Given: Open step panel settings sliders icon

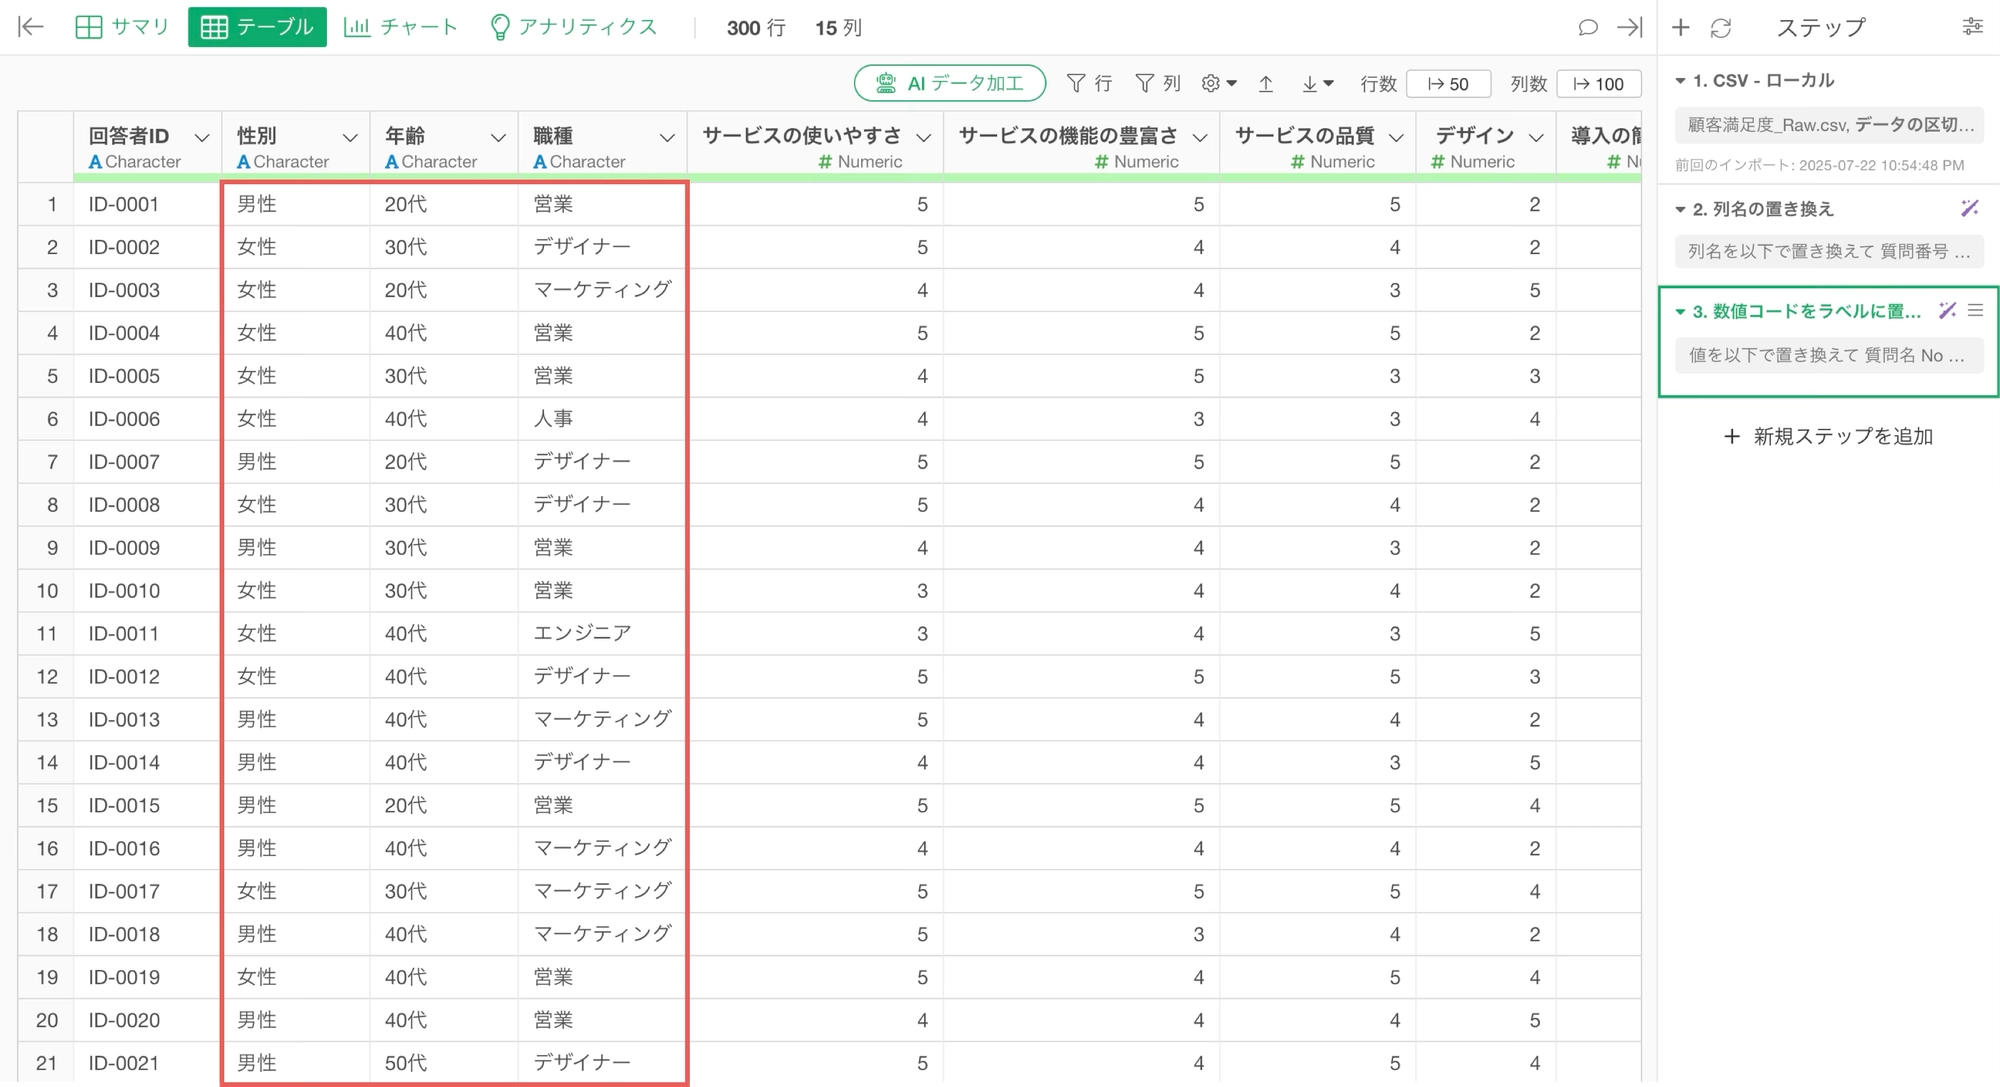Looking at the screenshot, I should pyautogui.click(x=1972, y=27).
